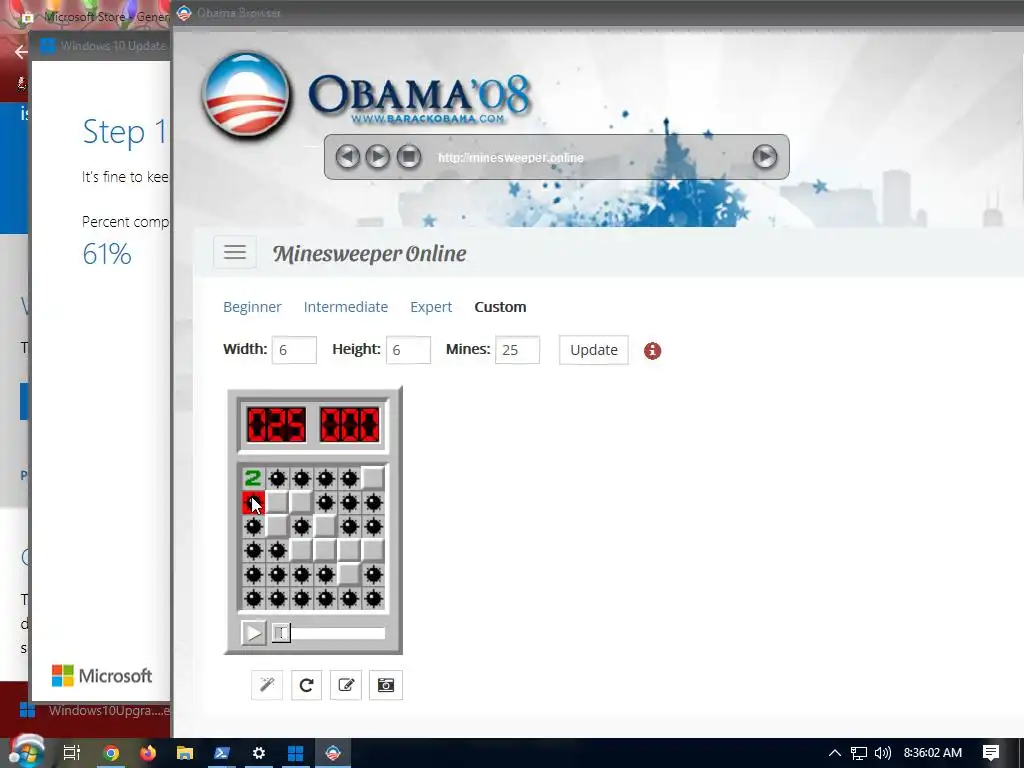Click the Step 1 heading in update window
This screenshot has width=1024, height=768.
[124, 131]
